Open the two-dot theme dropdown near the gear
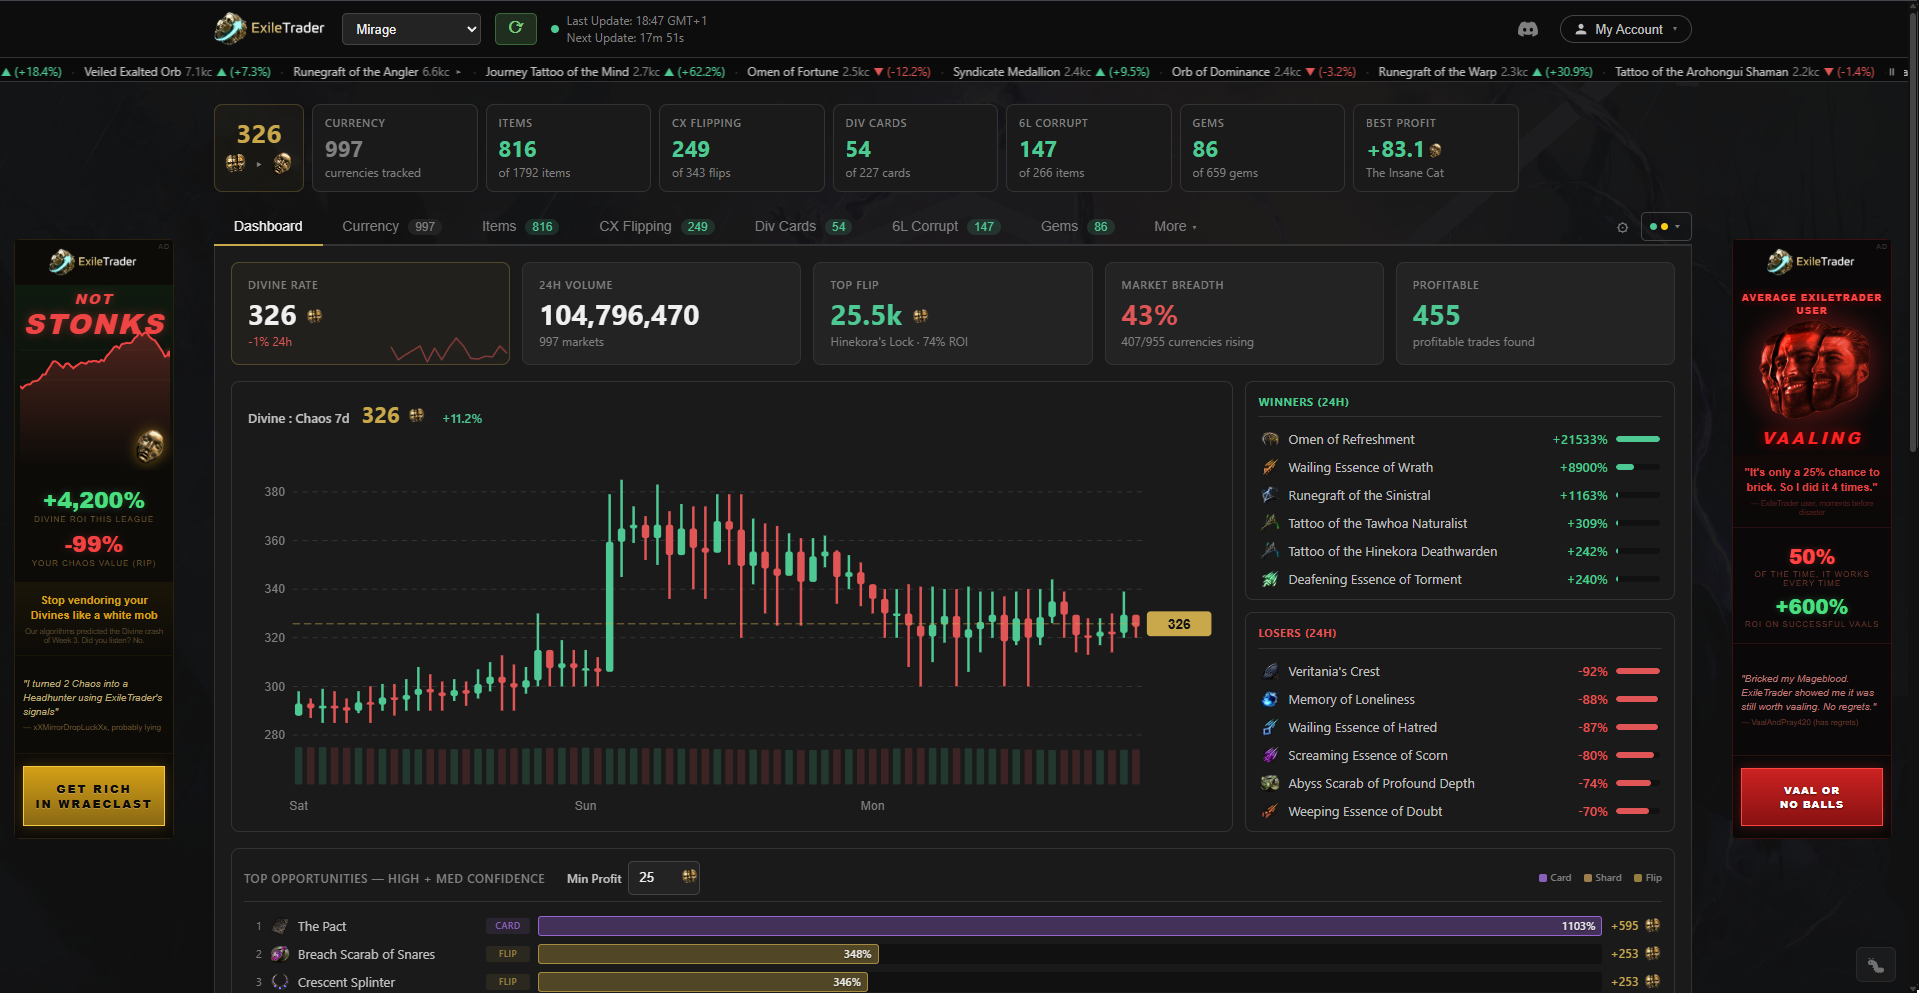Viewport: 1919px width, 993px height. (x=1665, y=227)
